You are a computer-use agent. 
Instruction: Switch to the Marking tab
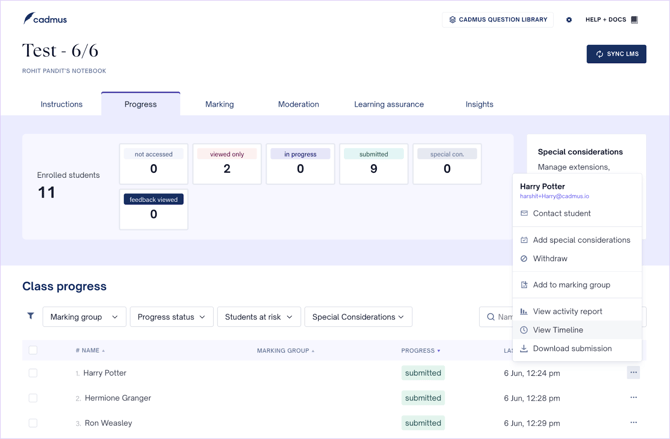(219, 104)
